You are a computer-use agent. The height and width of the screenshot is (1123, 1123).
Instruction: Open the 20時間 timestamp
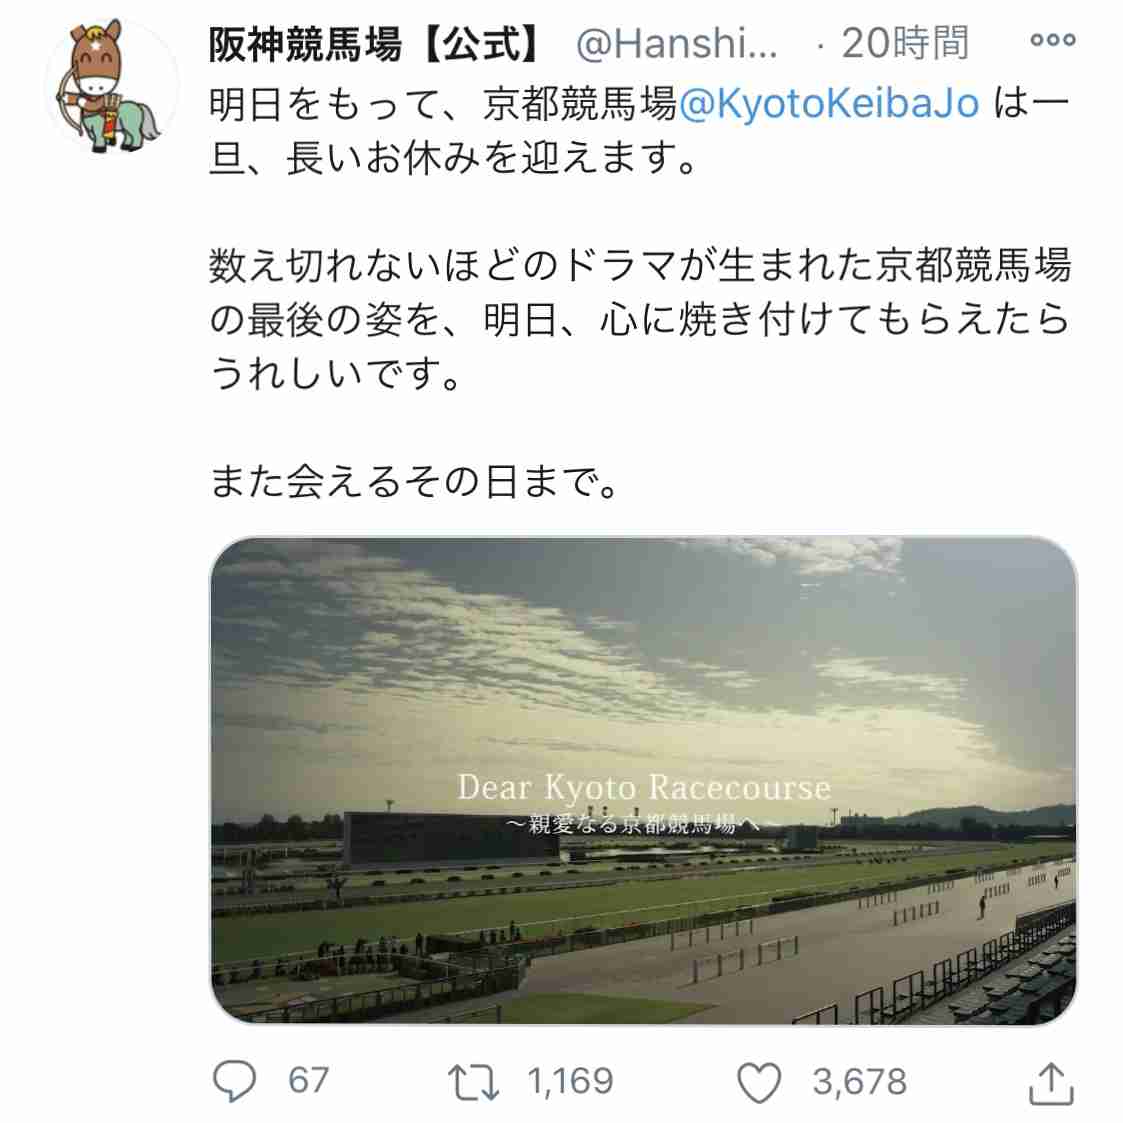(x=905, y=43)
